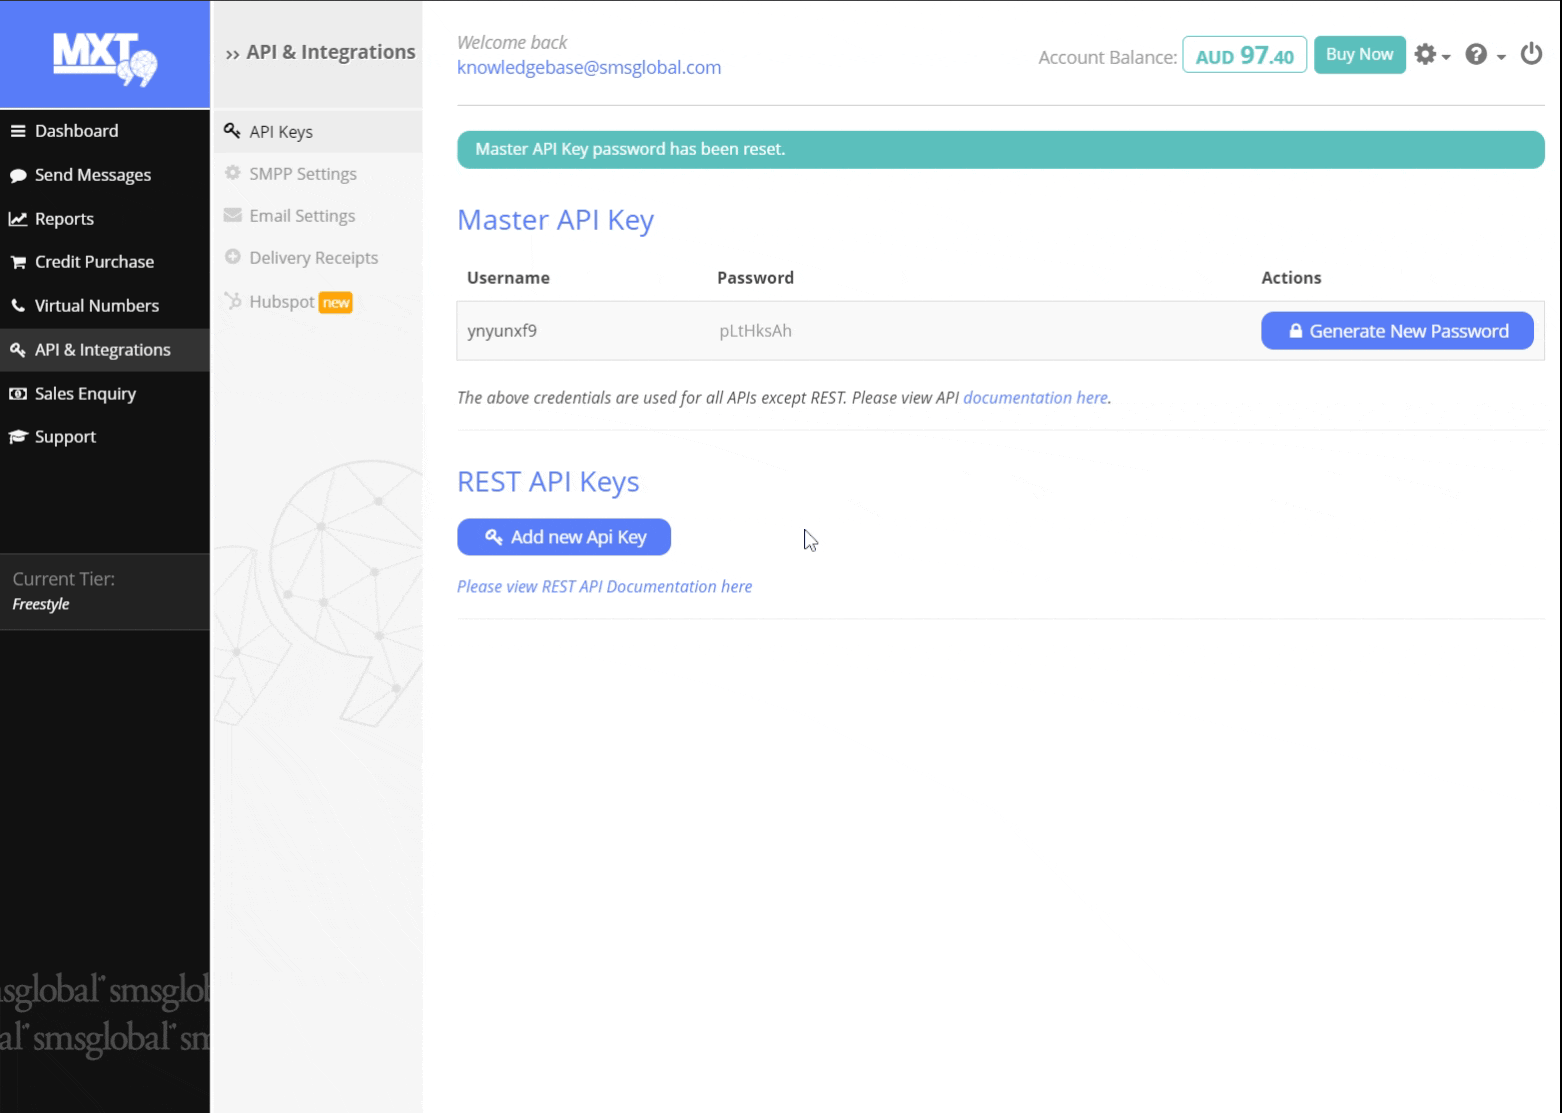Viewport: 1562px width, 1113px height.
Task: Click Generate New Password button
Action: click(x=1397, y=331)
